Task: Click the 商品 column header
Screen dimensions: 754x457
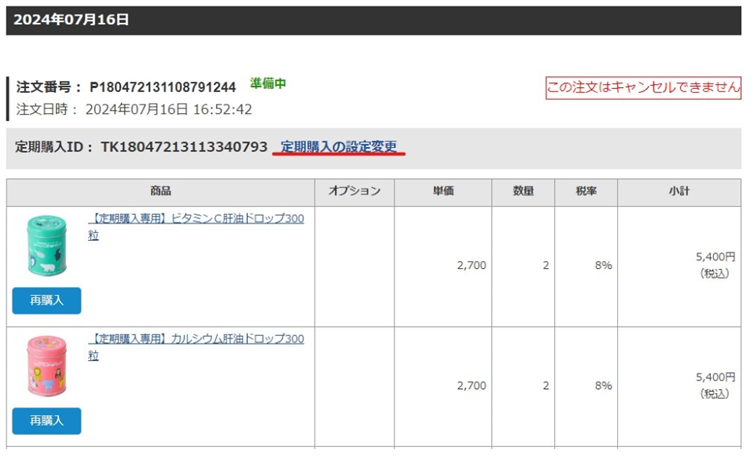Action: 160,192
